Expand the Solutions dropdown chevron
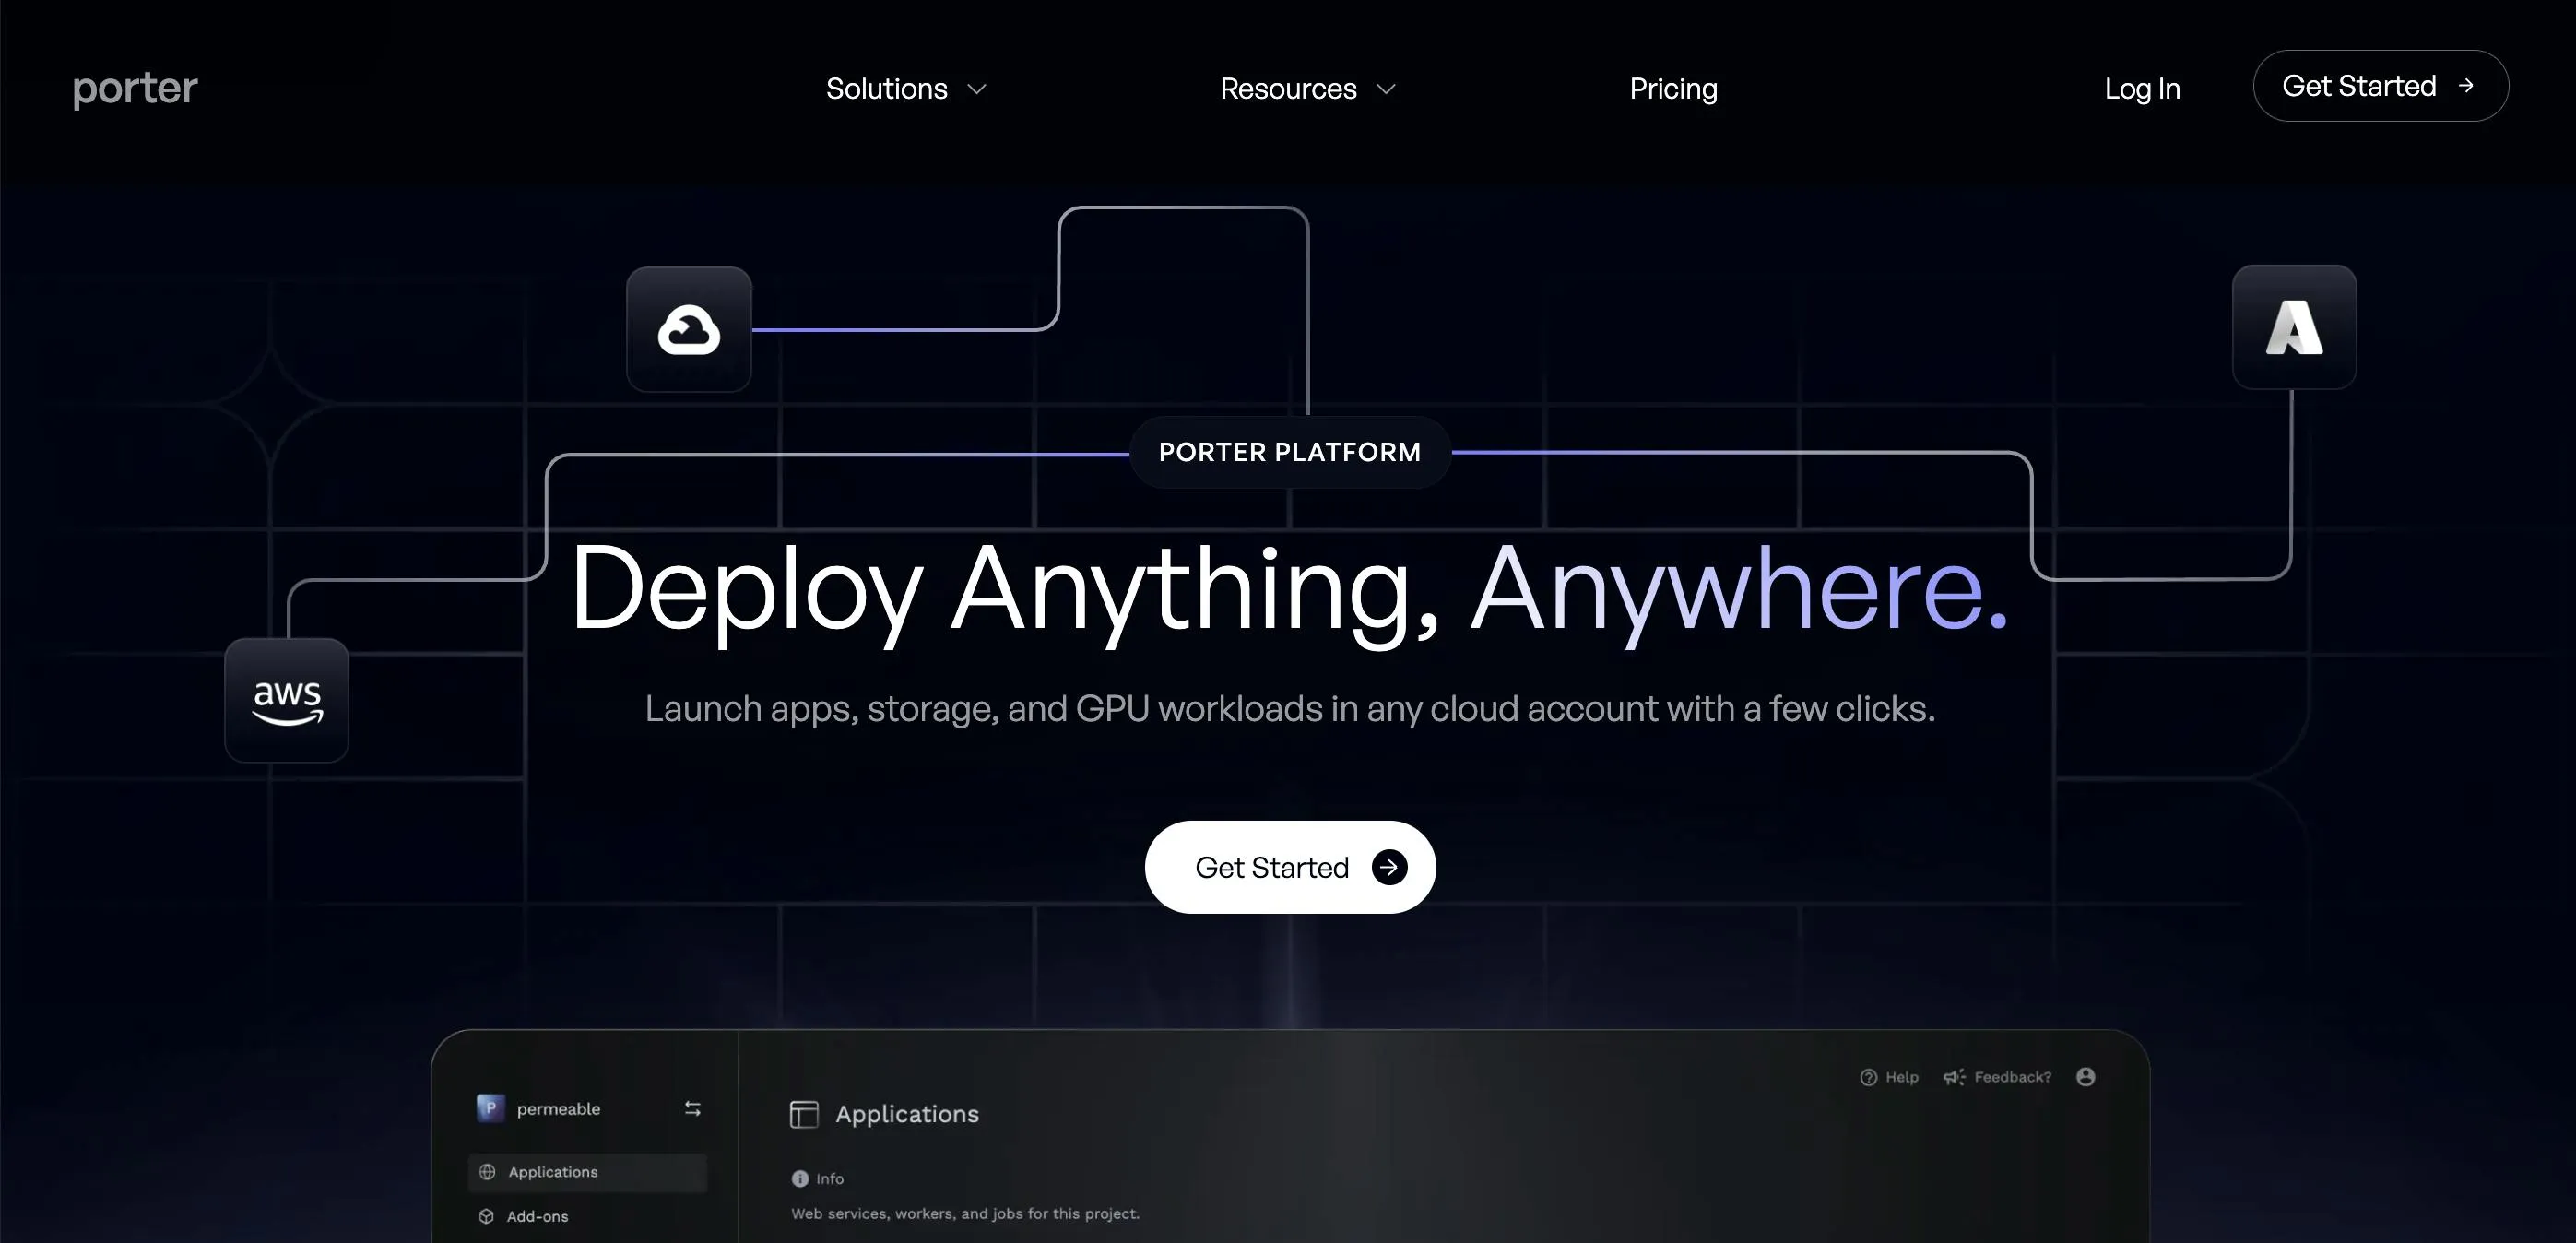This screenshot has height=1243, width=2576. (x=977, y=89)
